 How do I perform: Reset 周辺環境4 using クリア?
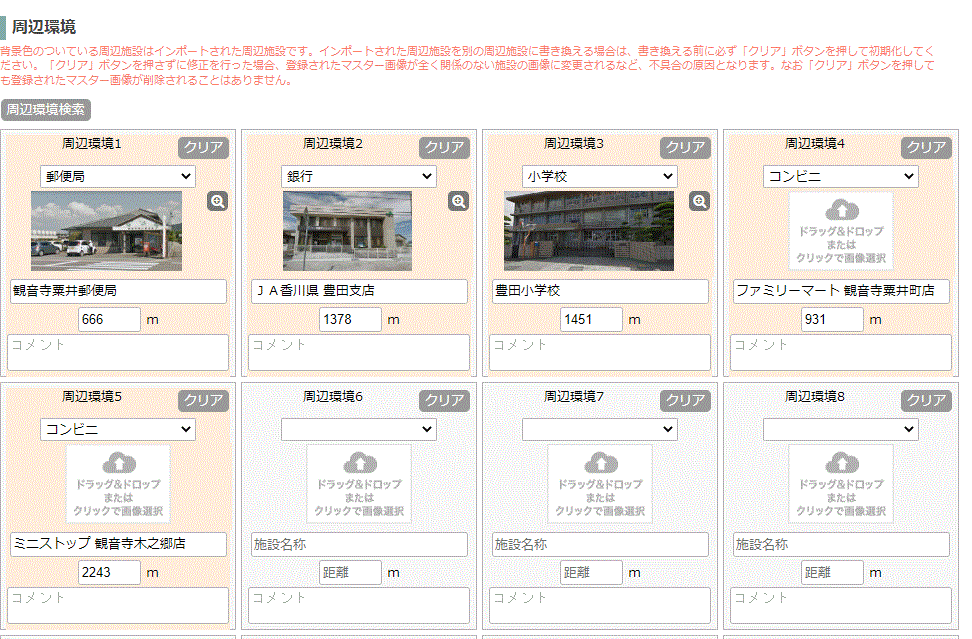pos(926,148)
